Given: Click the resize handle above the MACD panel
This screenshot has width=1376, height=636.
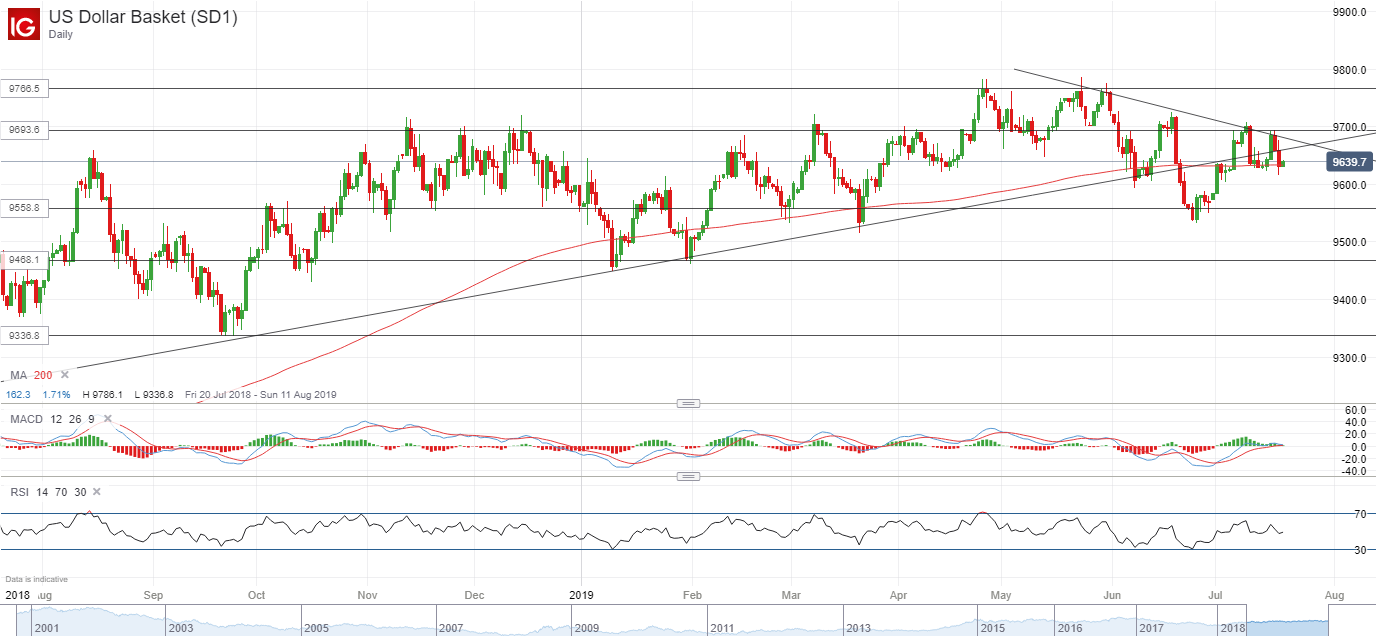Looking at the screenshot, I should click(x=687, y=403).
